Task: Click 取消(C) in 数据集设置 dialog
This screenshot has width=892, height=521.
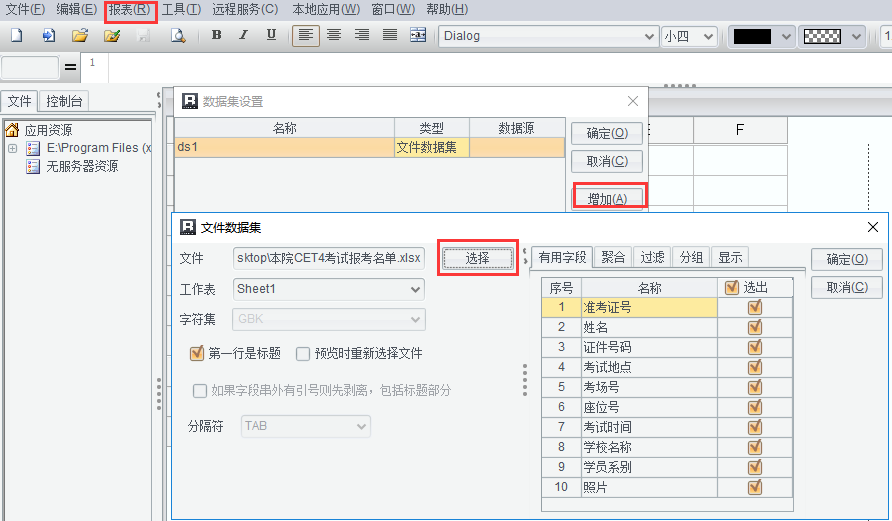Action: coord(607,161)
